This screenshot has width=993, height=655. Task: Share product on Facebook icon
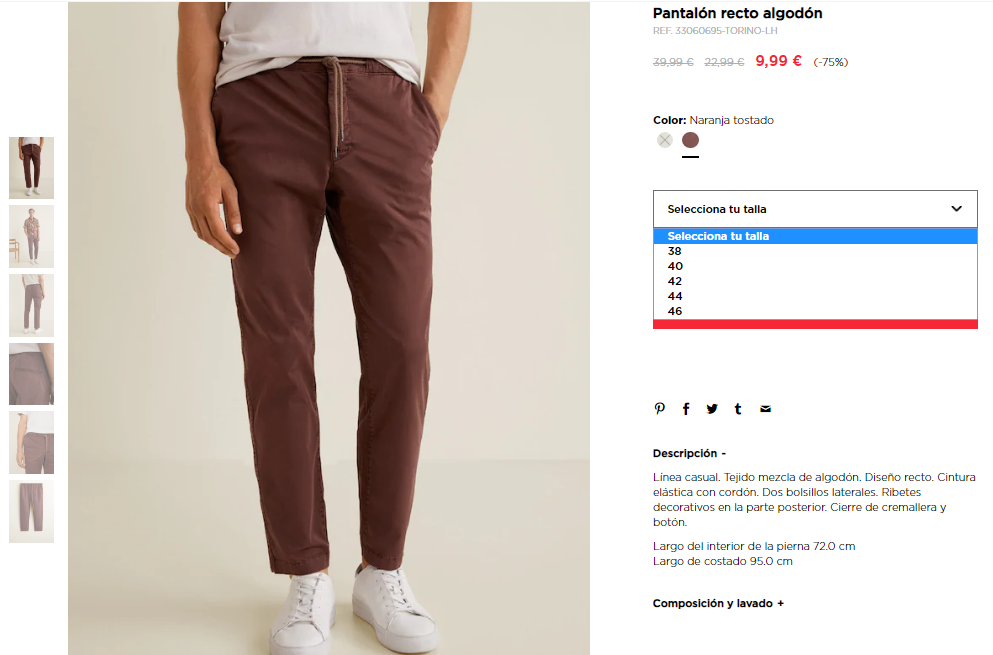686,409
